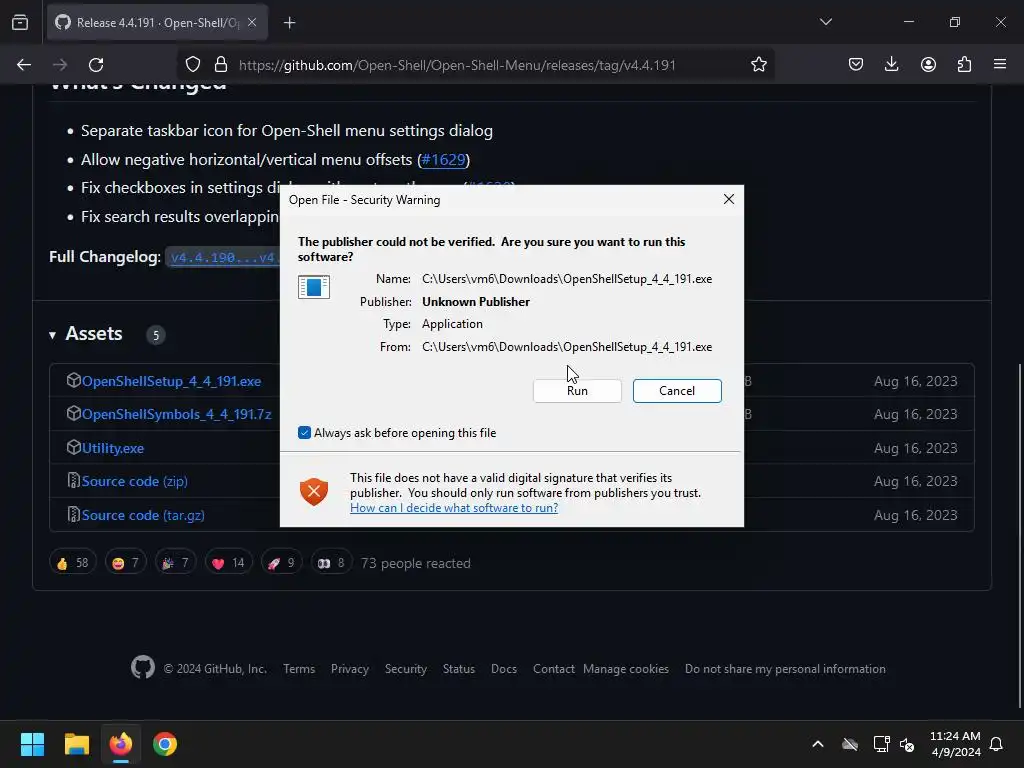Open the Firefox hamburger menu

[x=1000, y=64]
